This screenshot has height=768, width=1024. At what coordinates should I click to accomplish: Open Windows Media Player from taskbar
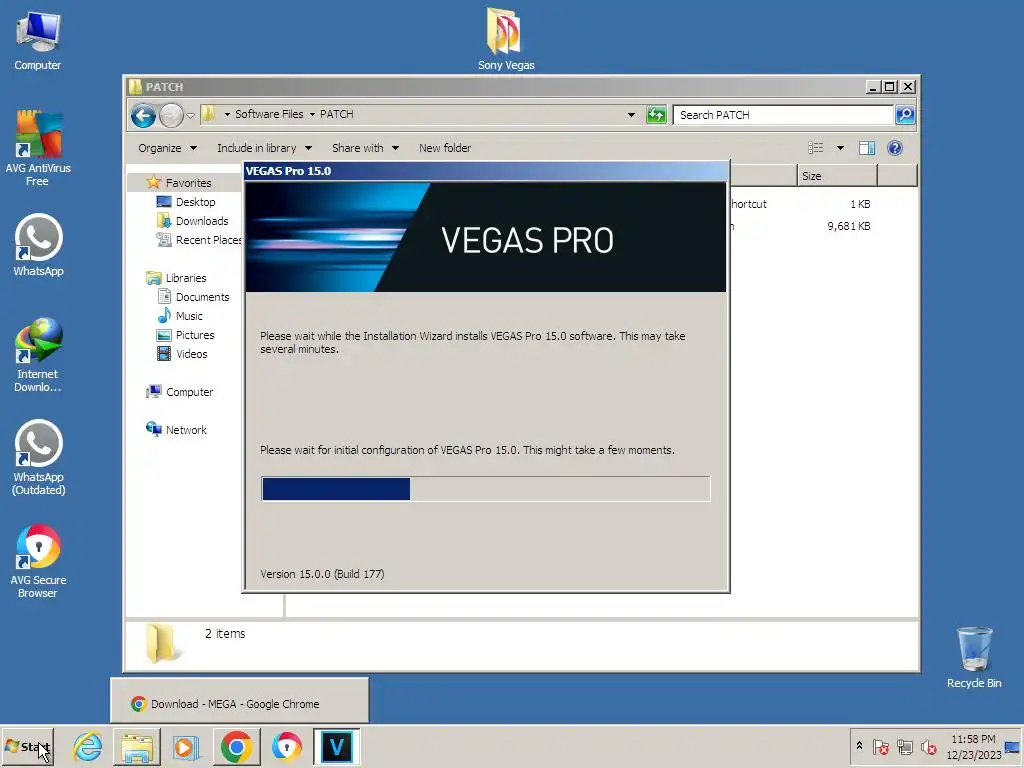(x=185, y=746)
